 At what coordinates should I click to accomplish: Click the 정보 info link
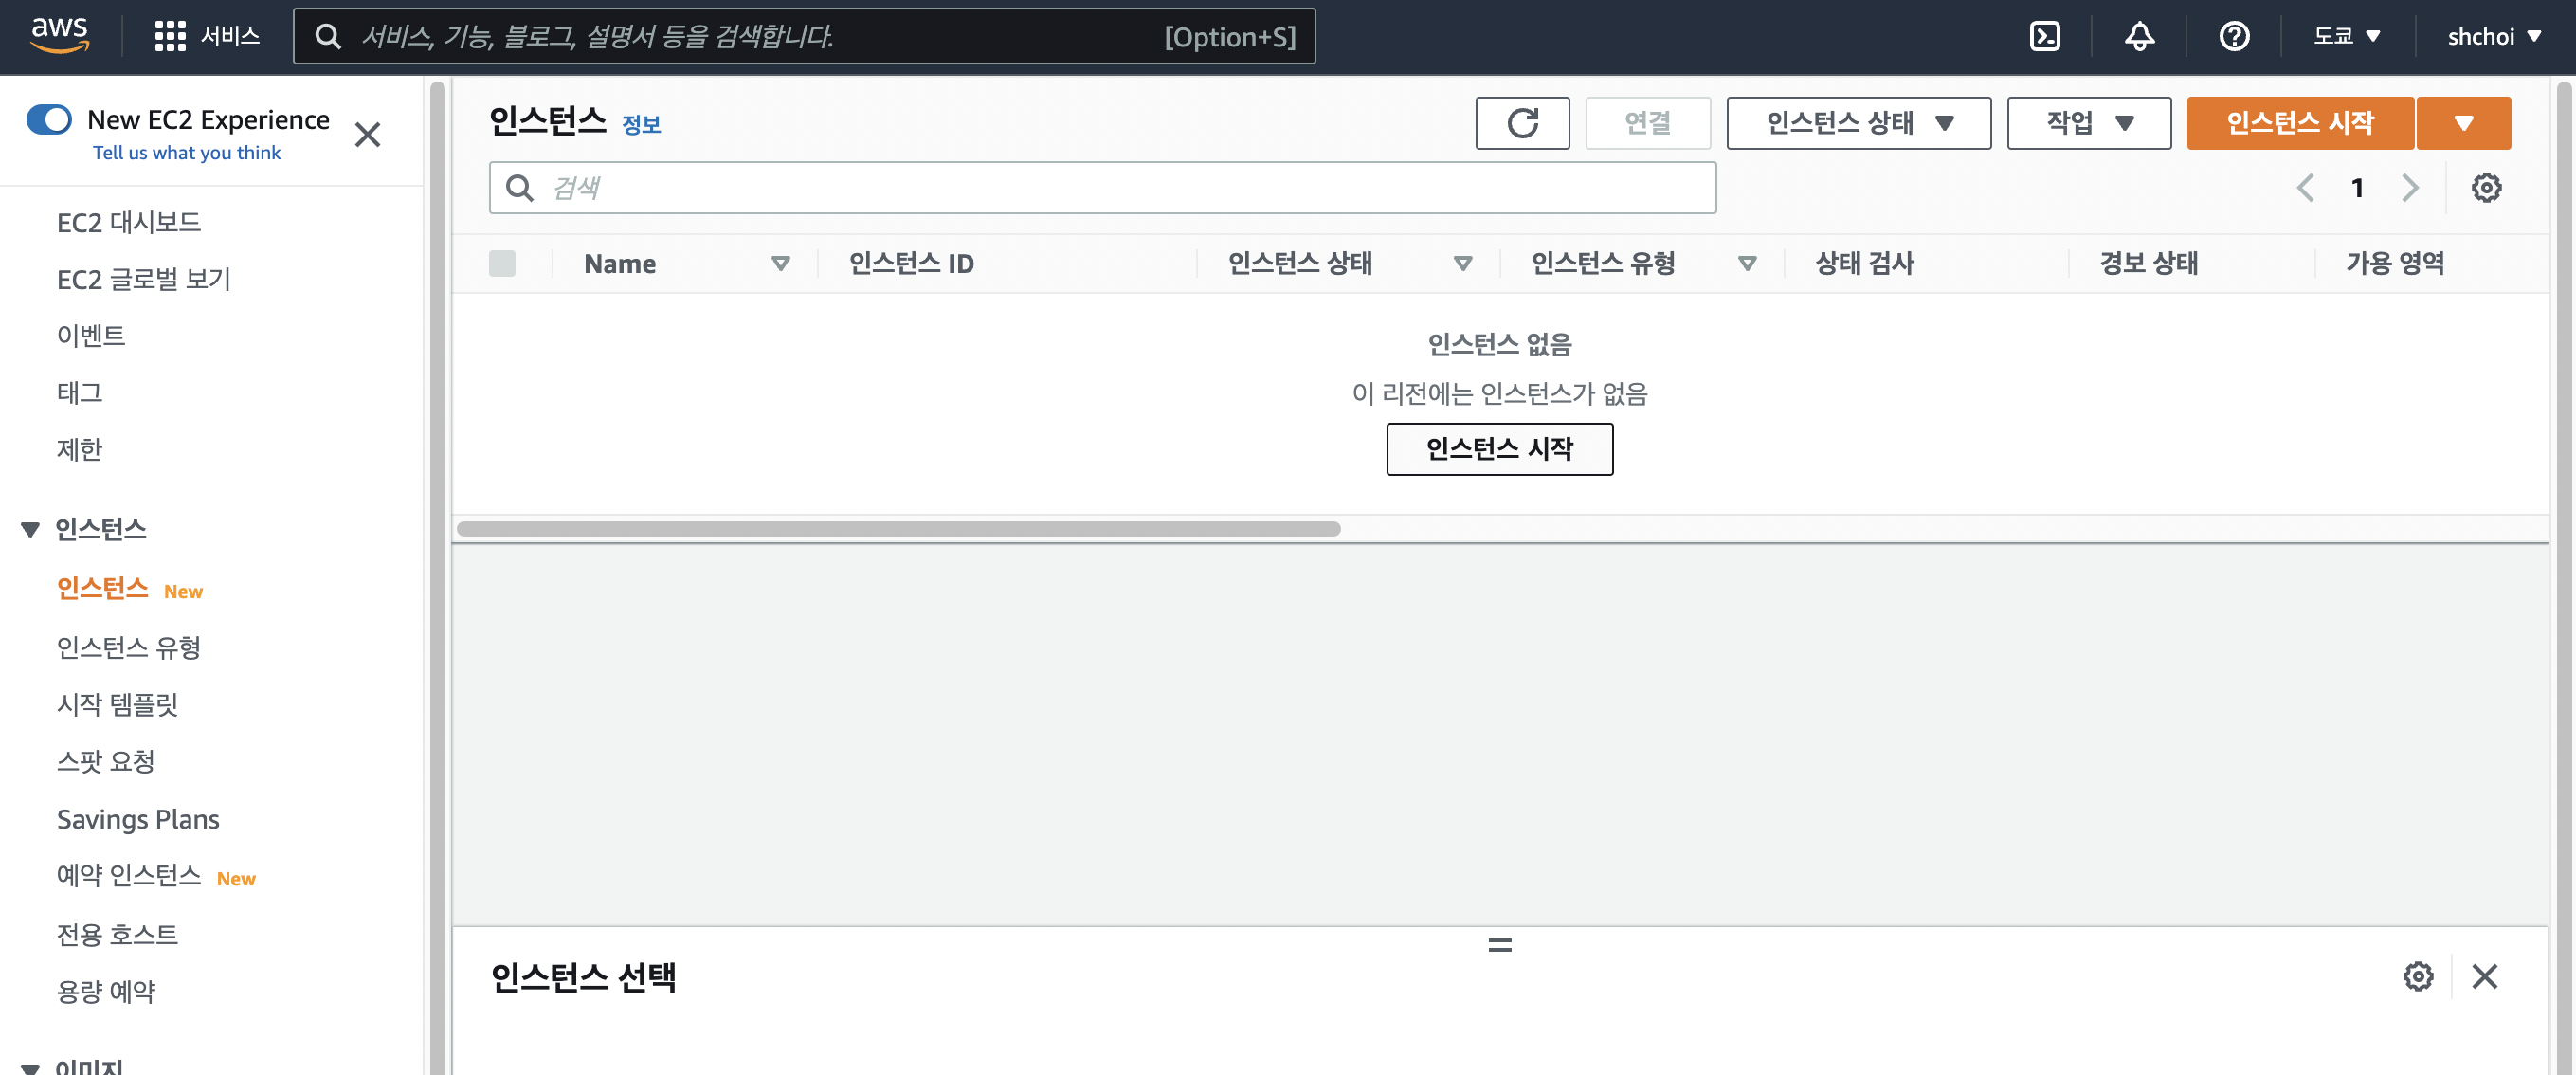pyautogui.click(x=641, y=125)
